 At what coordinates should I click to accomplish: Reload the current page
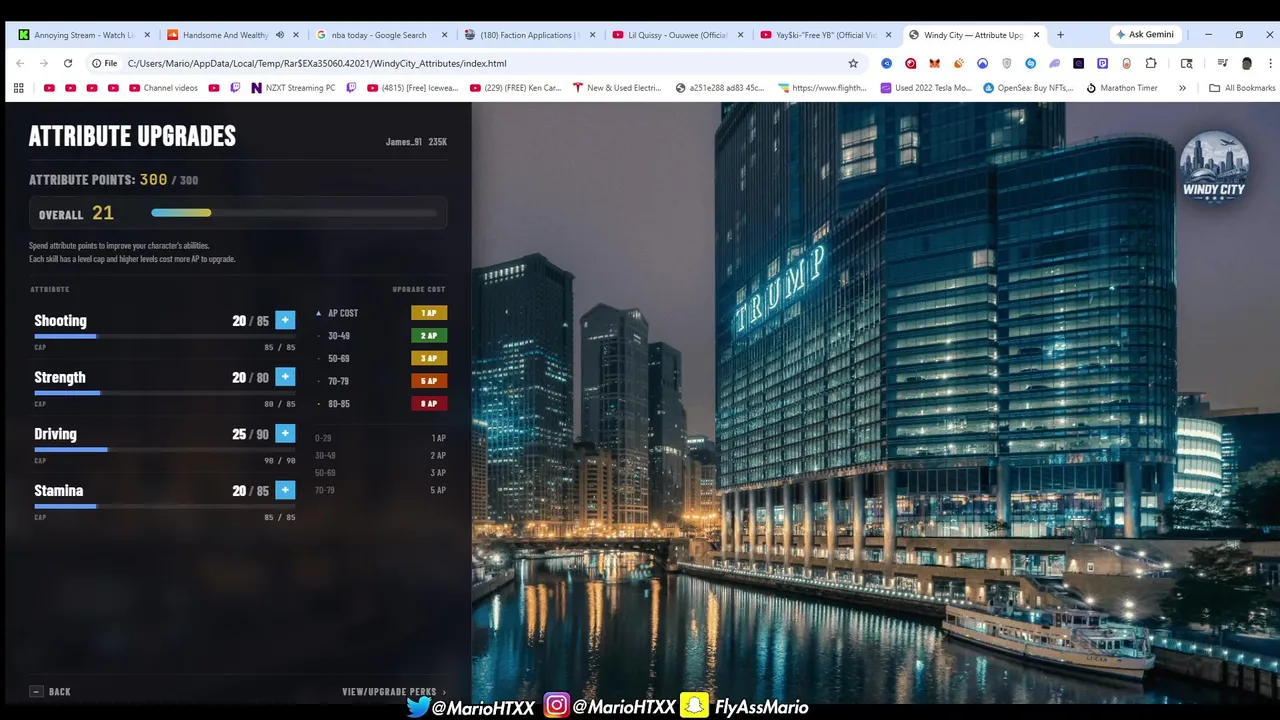click(68, 63)
